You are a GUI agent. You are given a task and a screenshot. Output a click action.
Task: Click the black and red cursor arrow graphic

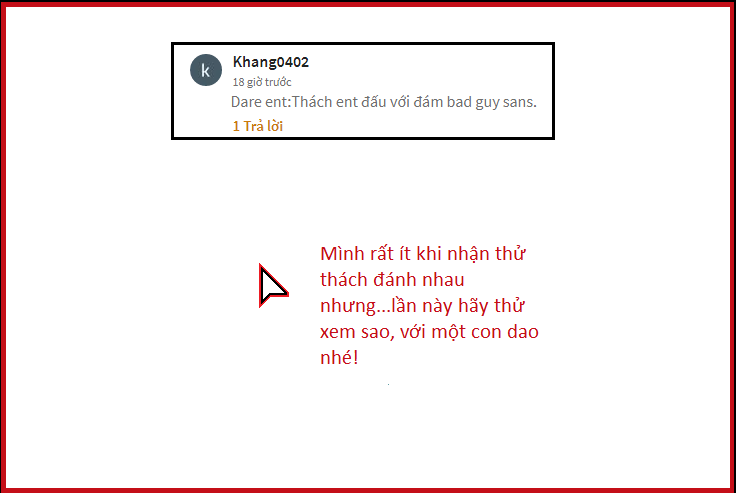point(273,285)
